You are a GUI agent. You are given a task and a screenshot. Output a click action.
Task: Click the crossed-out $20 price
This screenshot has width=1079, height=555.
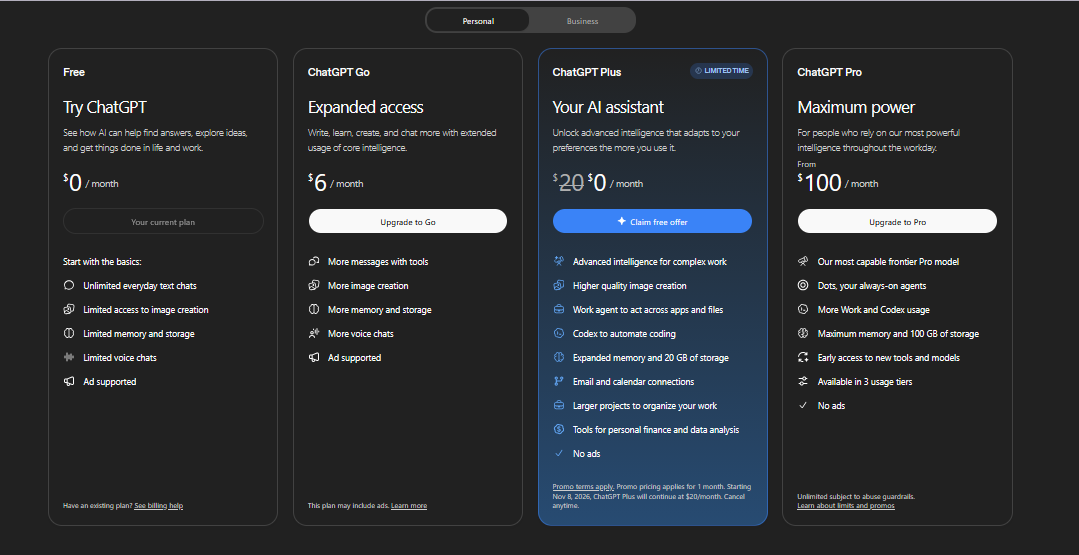[x=569, y=183]
